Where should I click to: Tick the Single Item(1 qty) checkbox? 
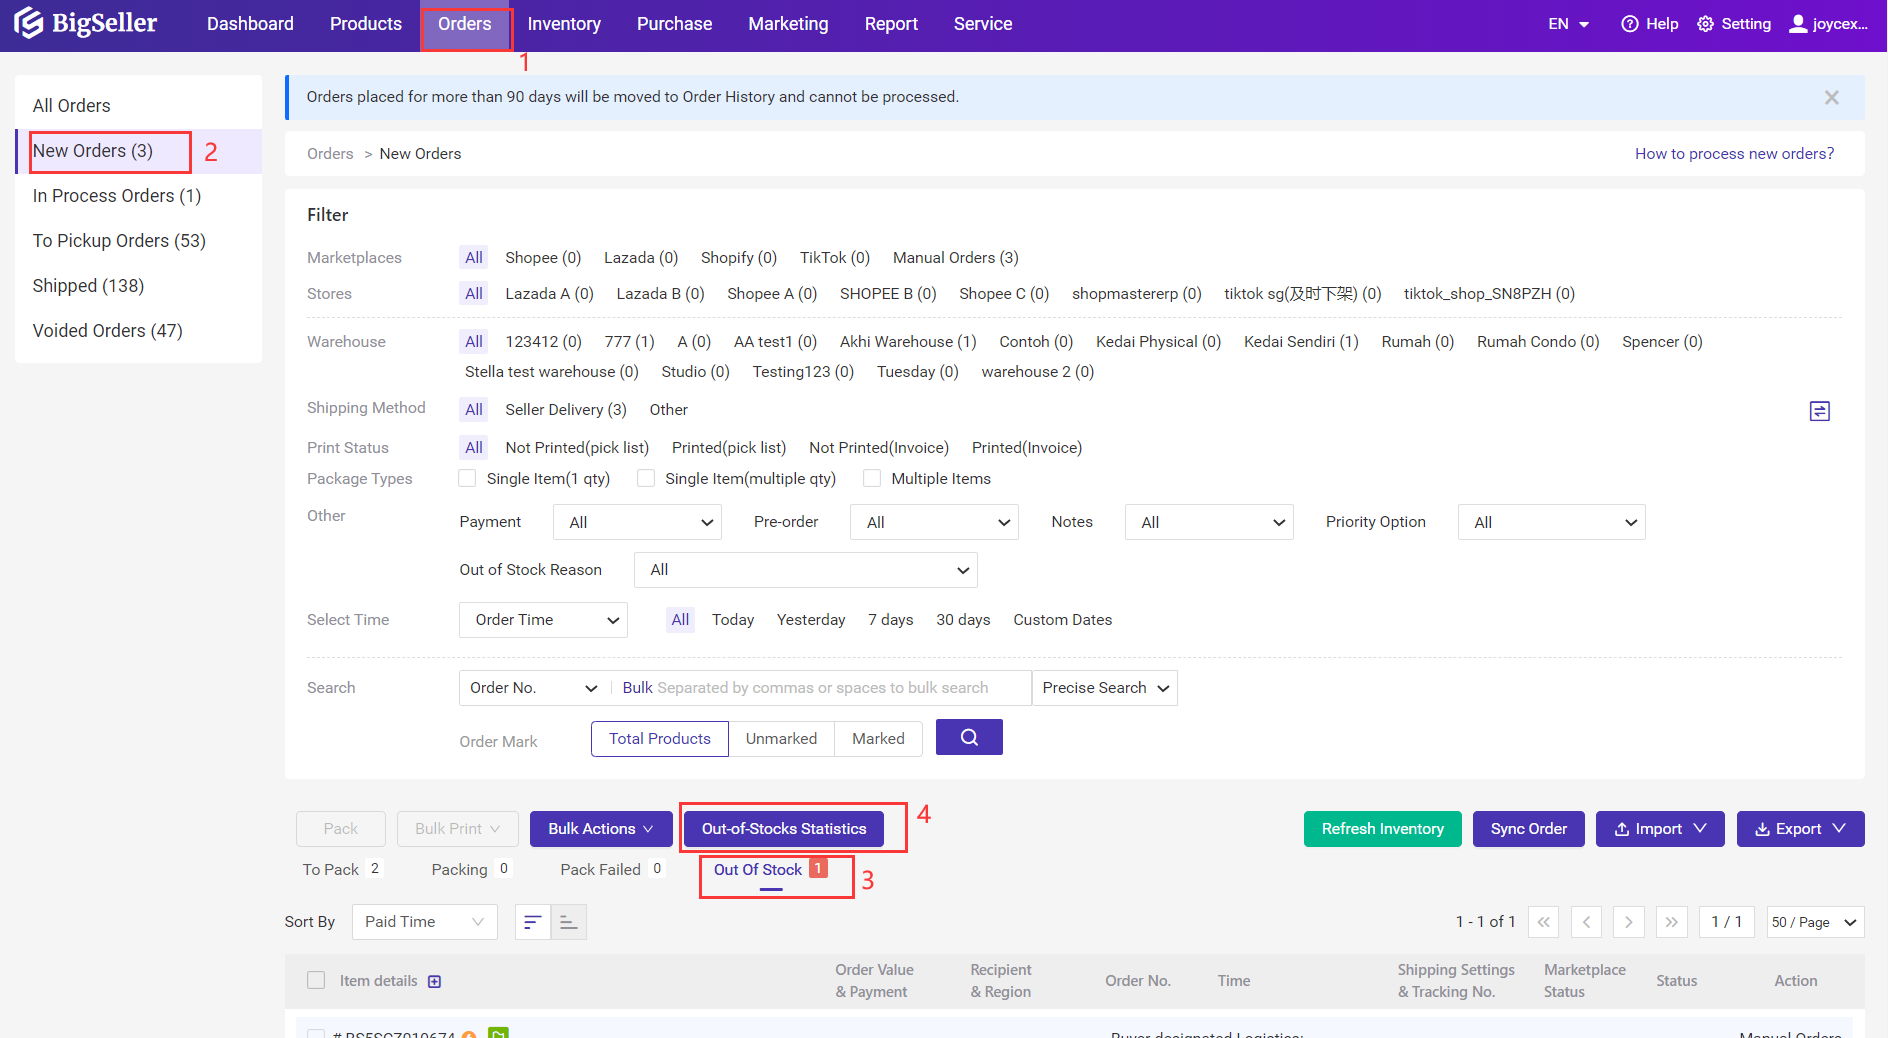tap(467, 478)
